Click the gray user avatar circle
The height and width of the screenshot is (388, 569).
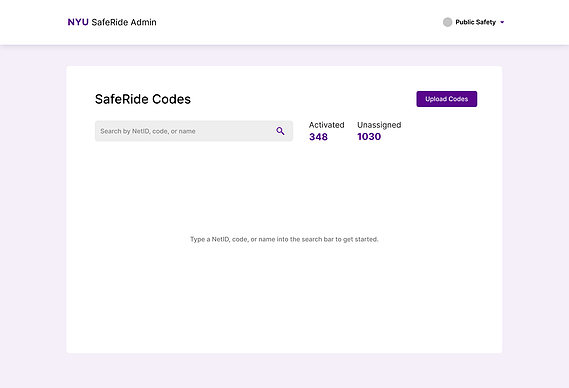[447, 22]
